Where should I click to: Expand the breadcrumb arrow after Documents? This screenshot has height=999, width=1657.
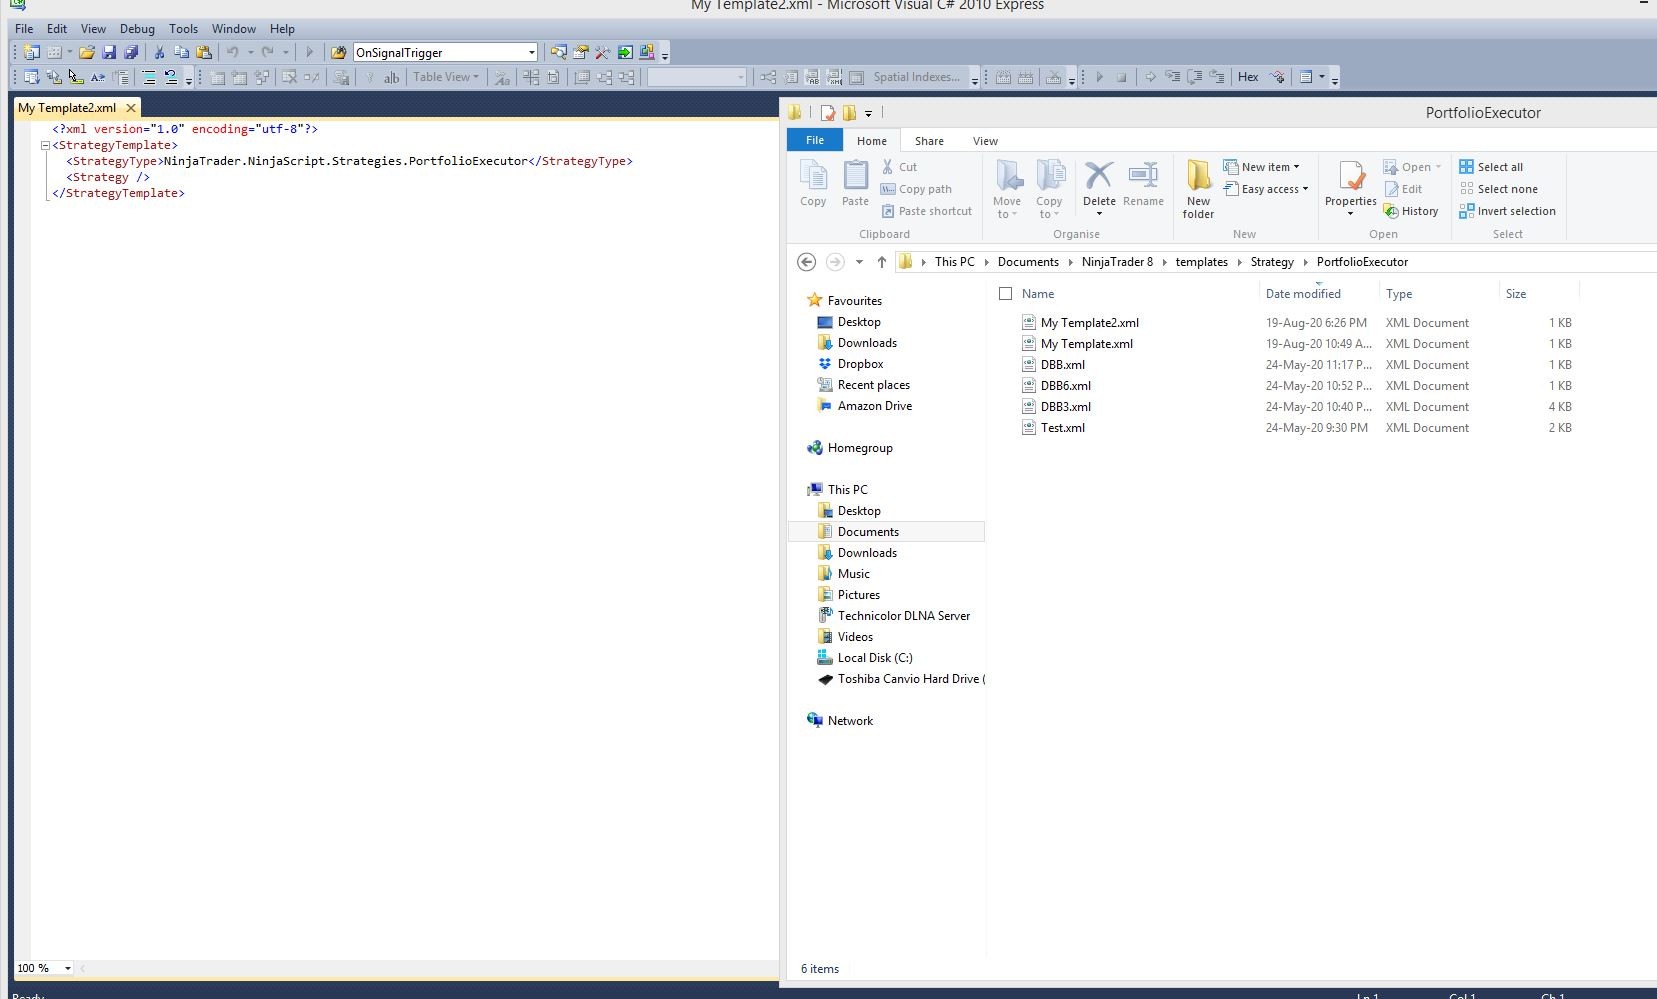(1070, 262)
